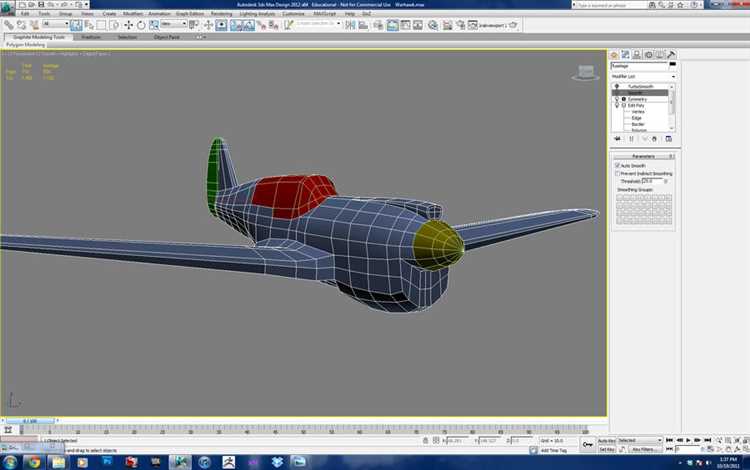Expand the Symmetry modifier sub-objects
750x470 pixels.
click(624, 99)
